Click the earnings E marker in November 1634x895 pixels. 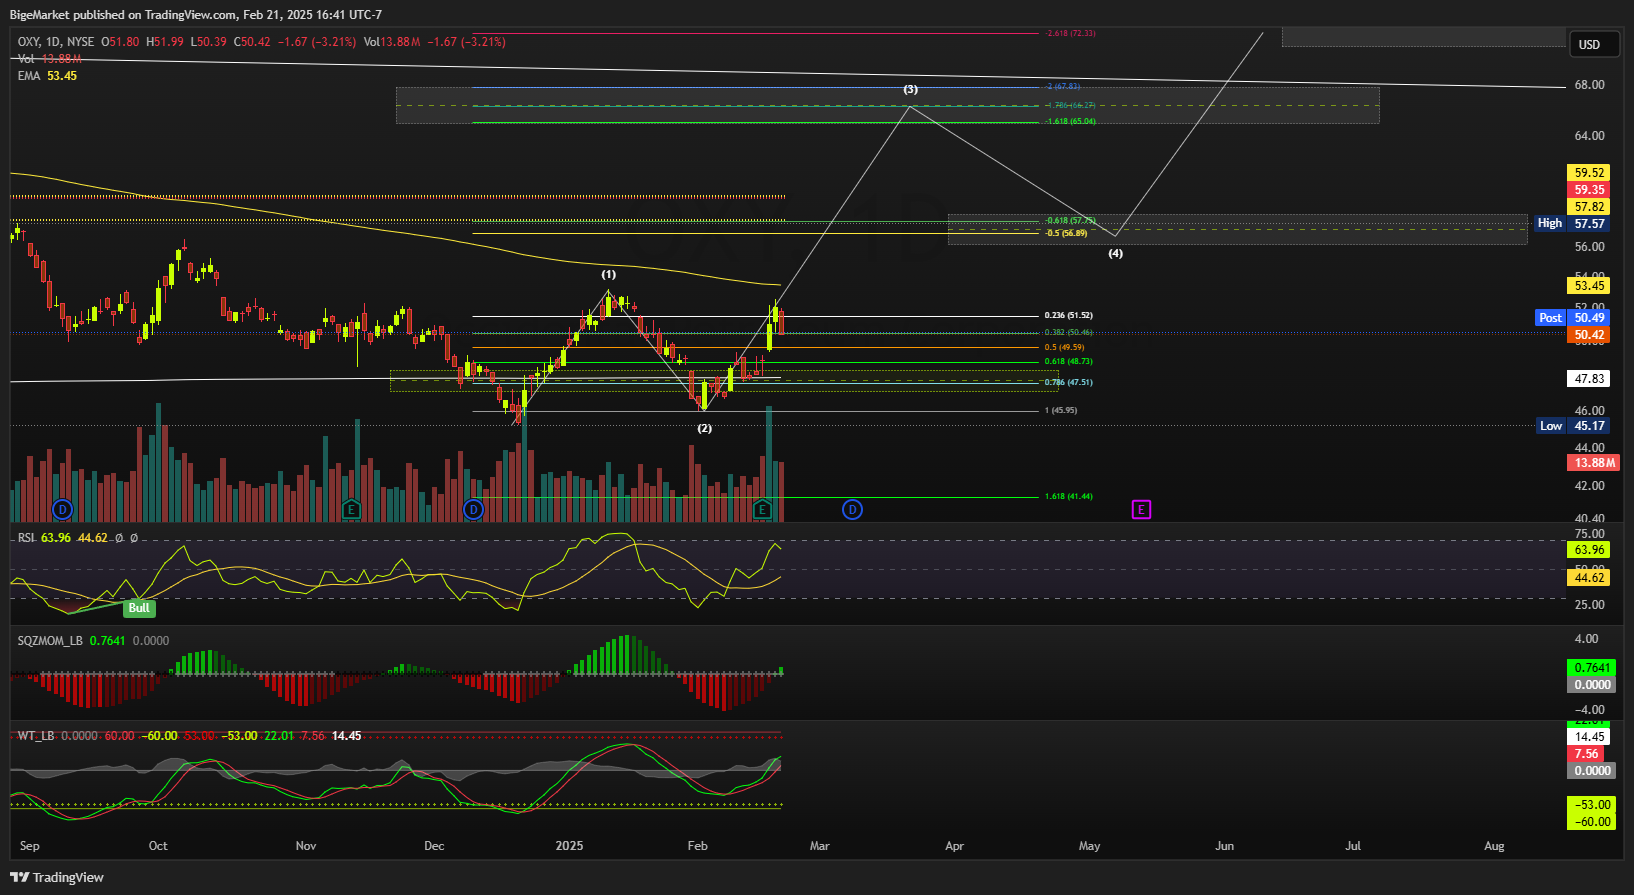[351, 510]
